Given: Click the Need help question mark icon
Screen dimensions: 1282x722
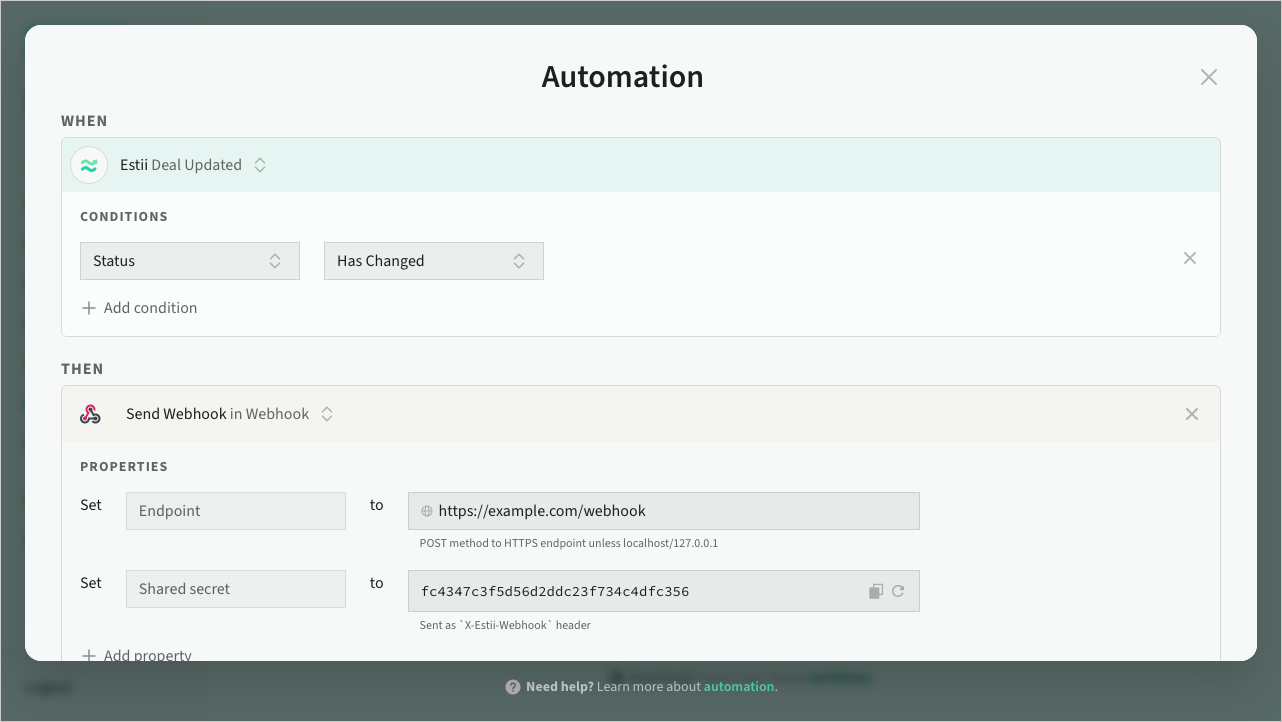Looking at the screenshot, I should [513, 687].
